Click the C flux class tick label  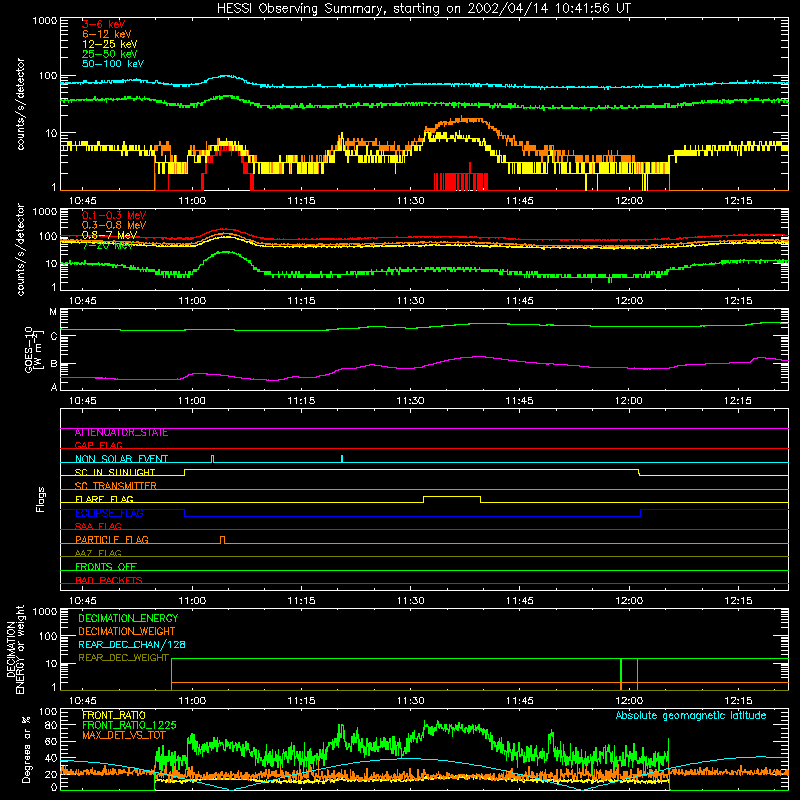[x=54, y=337]
